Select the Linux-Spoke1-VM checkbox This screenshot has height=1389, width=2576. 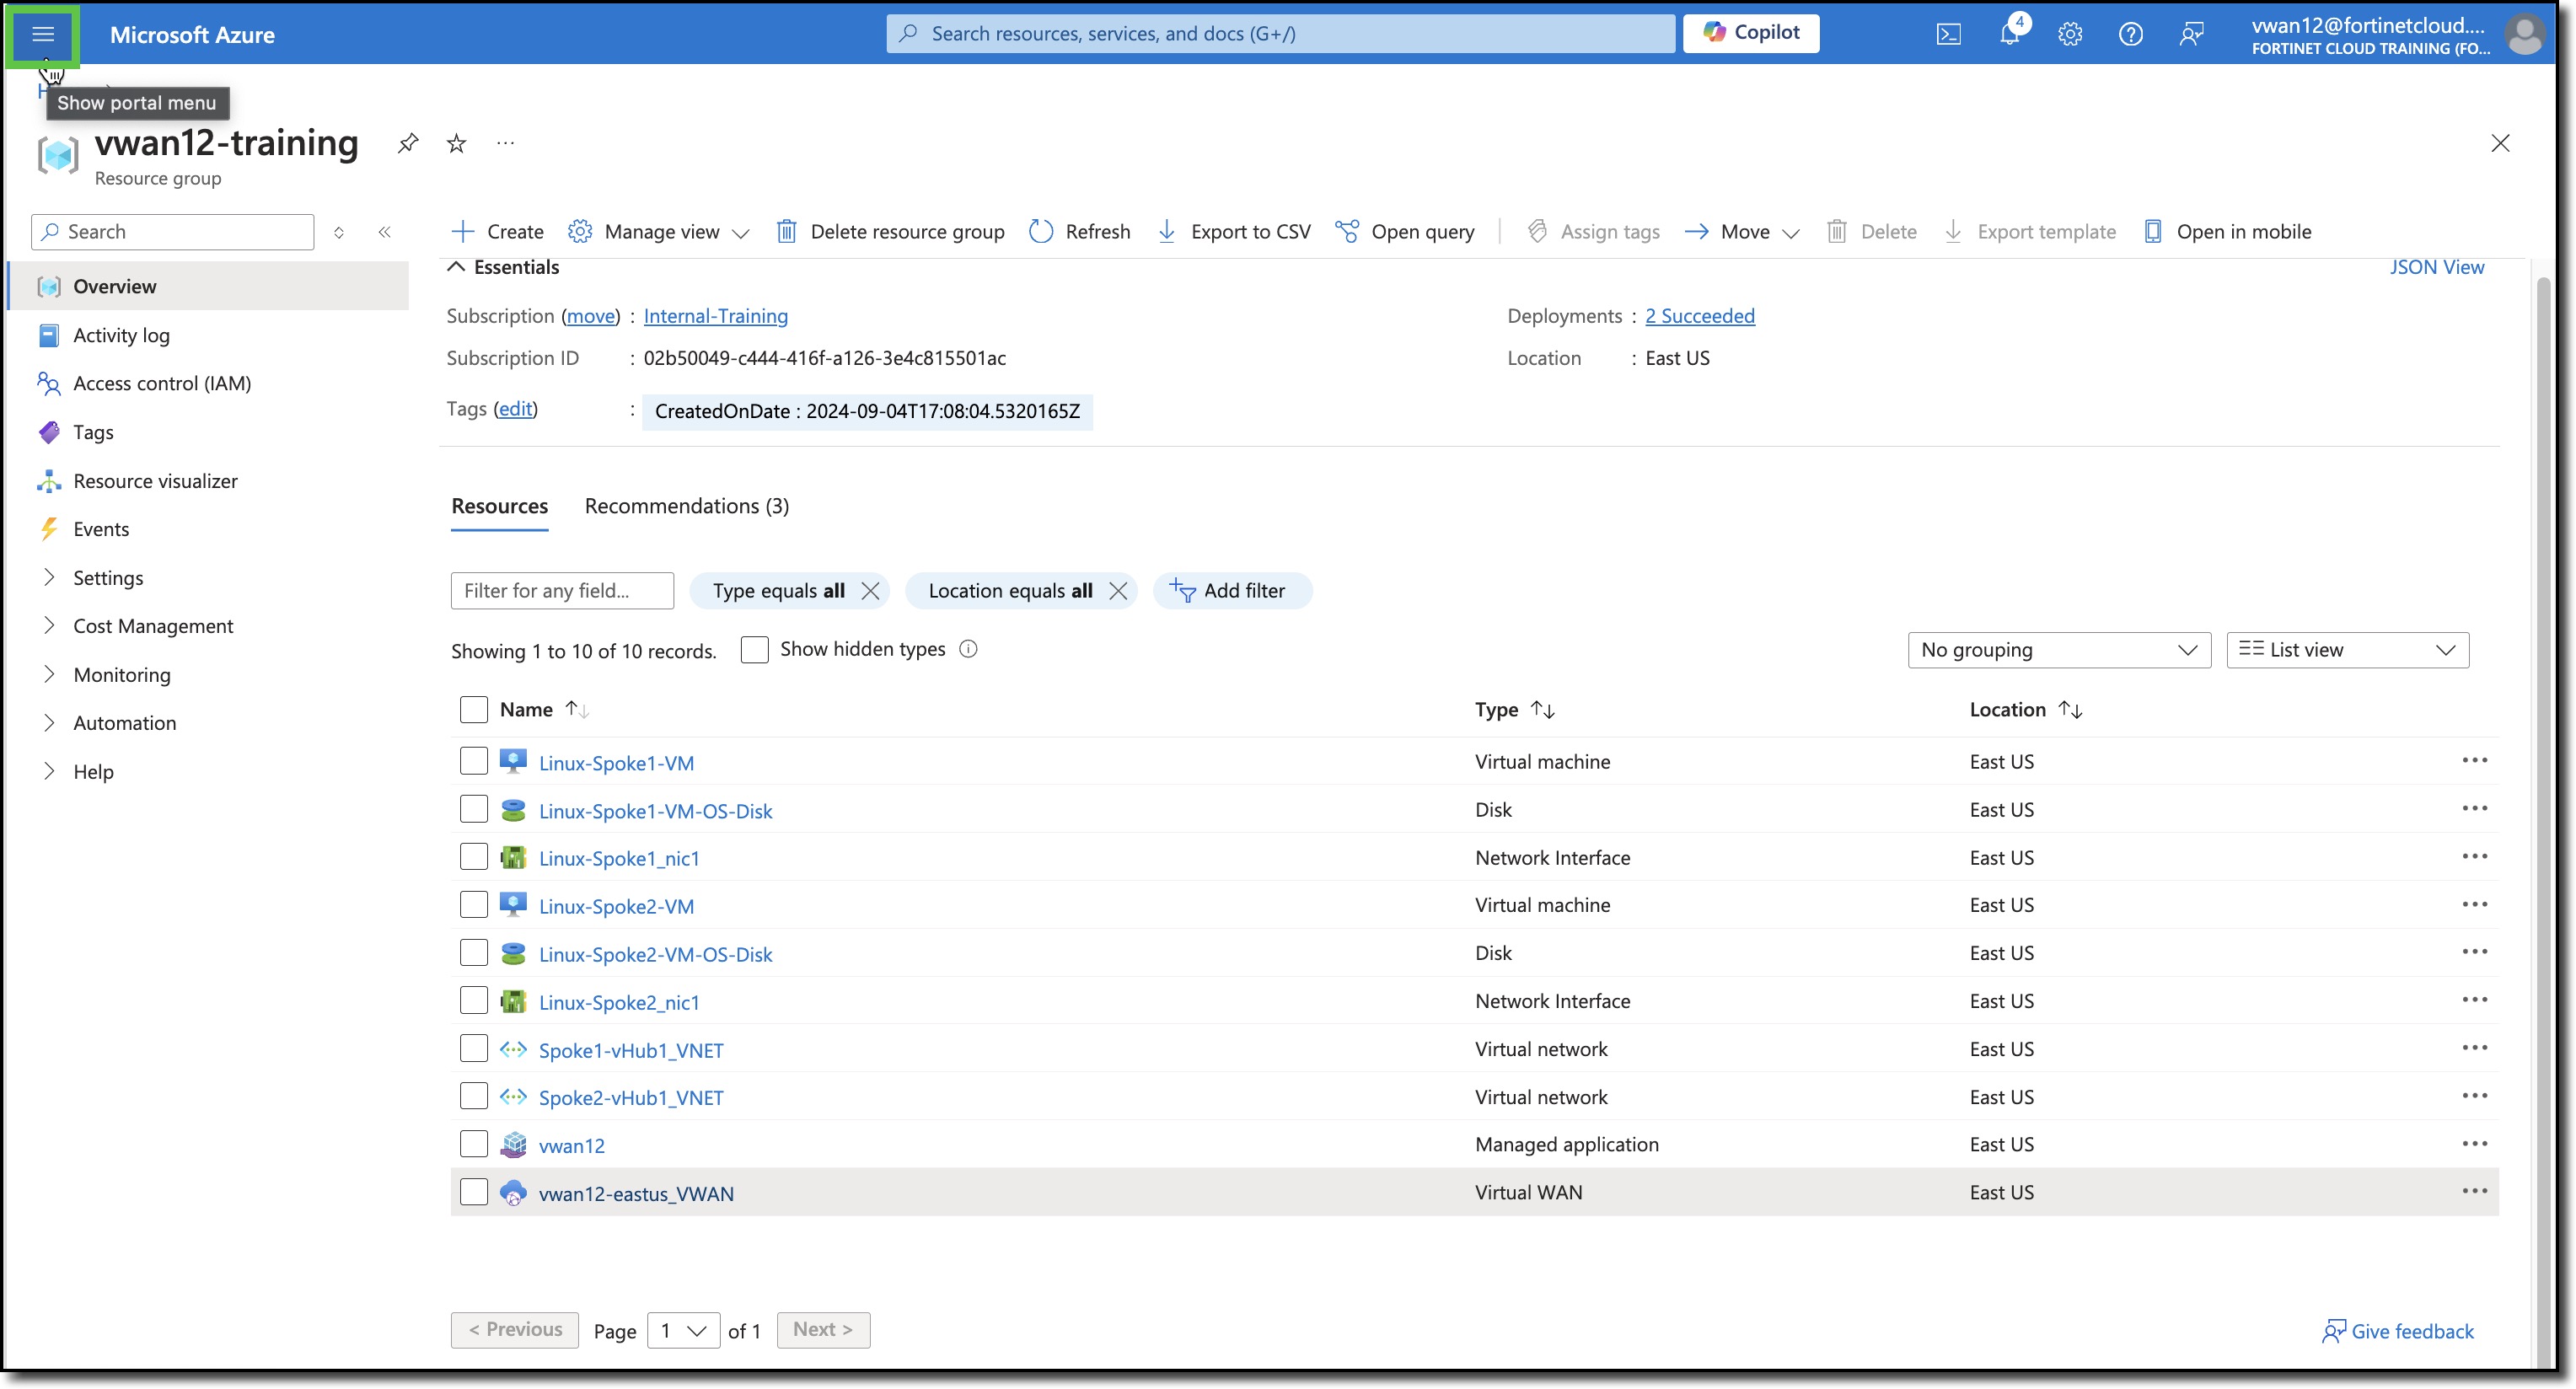point(473,762)
